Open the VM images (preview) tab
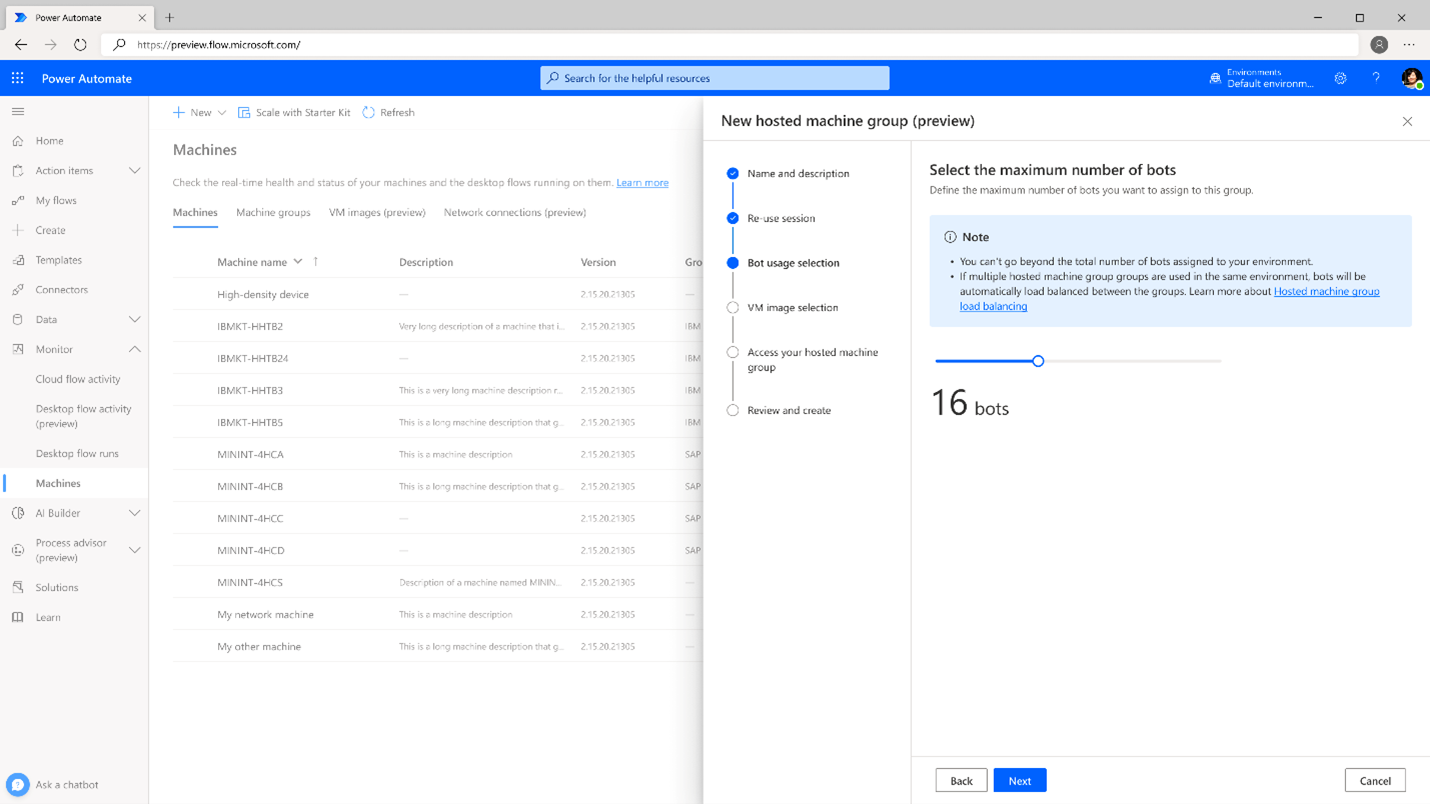Image resolution: width=1430 pixels, height=804 pixels. click(x=377, y=212)
